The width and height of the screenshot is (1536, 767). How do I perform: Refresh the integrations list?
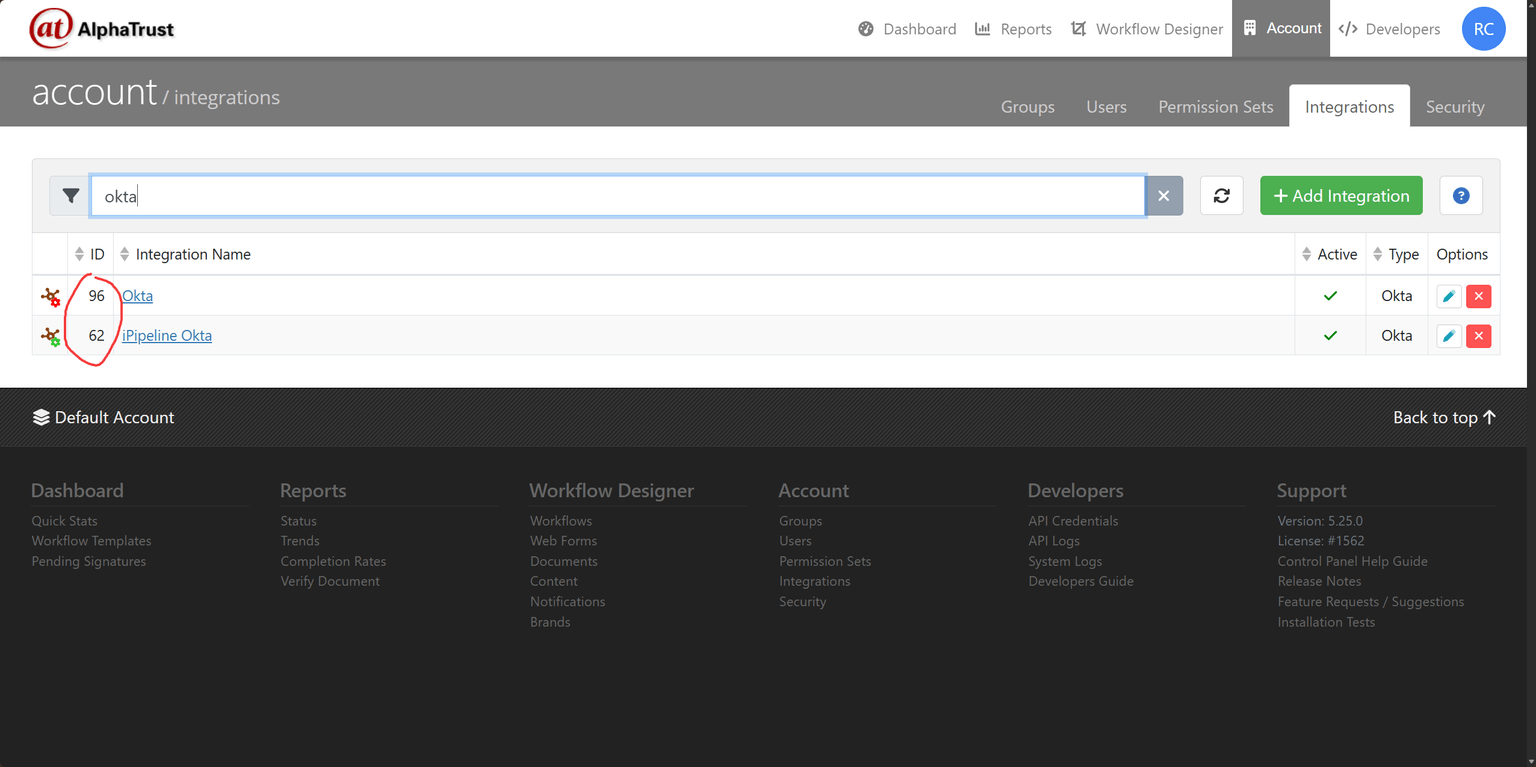pos(1221,196)
